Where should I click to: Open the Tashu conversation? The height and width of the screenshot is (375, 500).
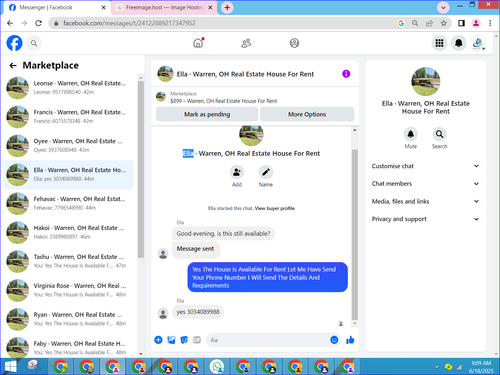coord(69,261)
